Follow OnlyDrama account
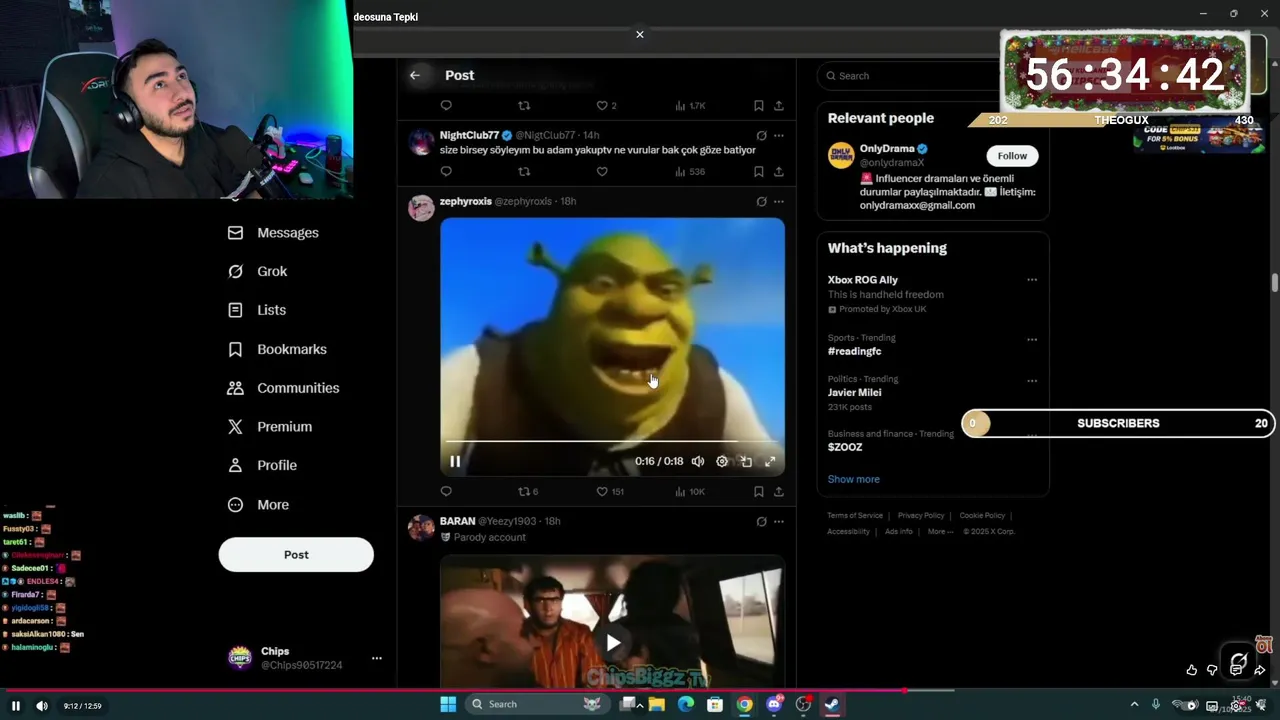The image size is (1280, 720). 1012,156
